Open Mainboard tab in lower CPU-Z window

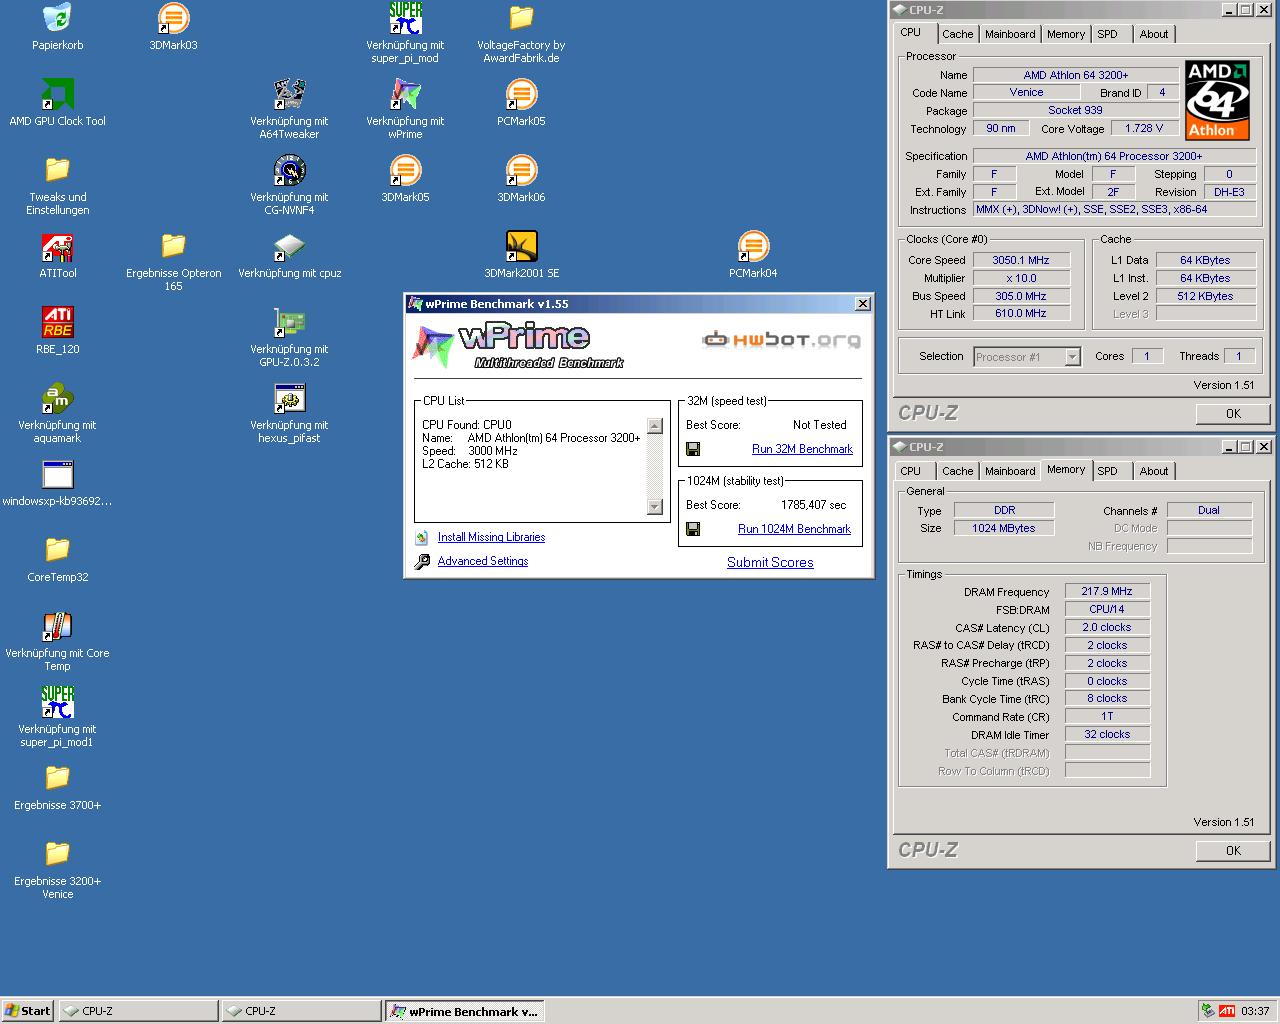click(1010, 471)
